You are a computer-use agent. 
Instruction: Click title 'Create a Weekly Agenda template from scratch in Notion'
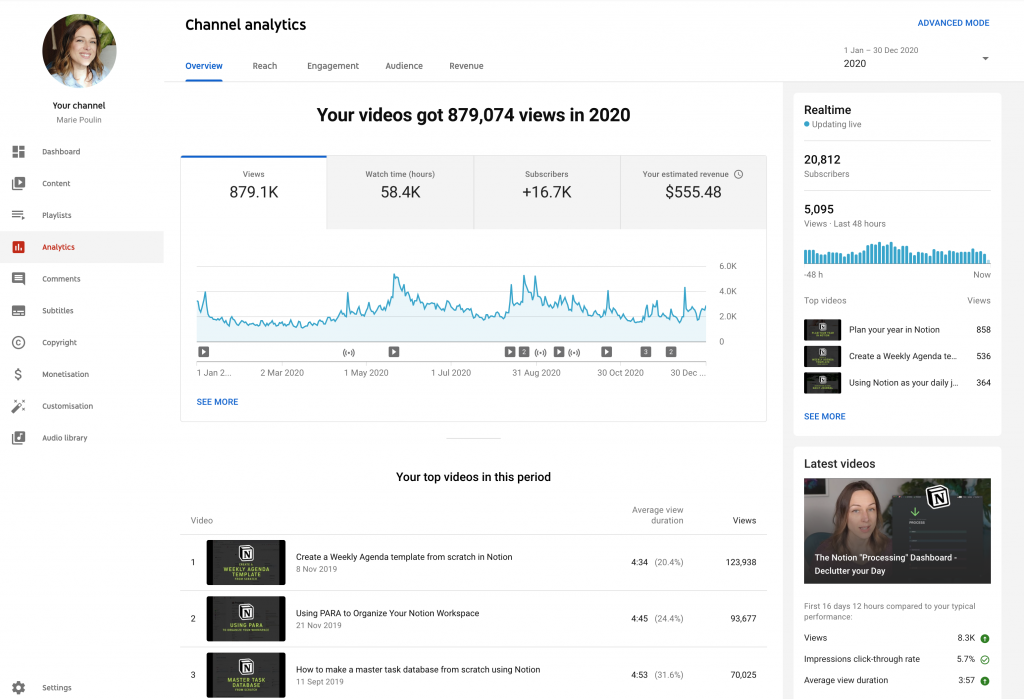pos(404,557)
